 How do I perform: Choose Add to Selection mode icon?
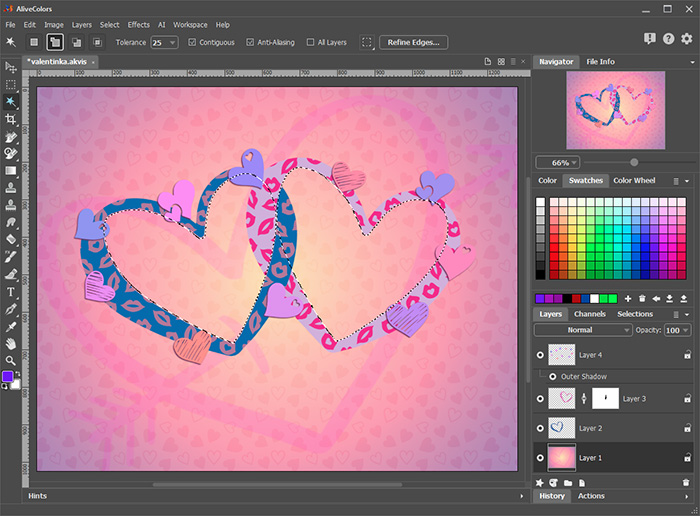tap(55, 42)
